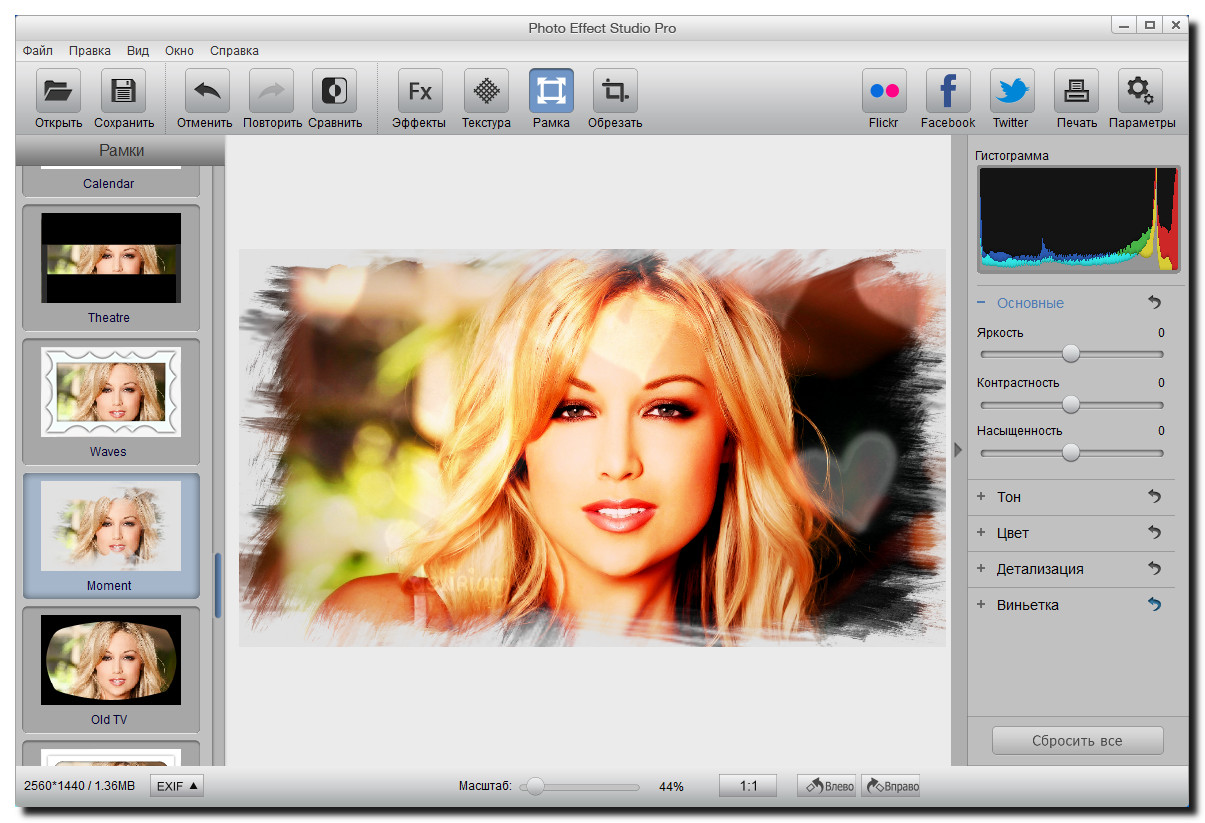
Task: Adjust the Контрастность slider handle
Action: [1071, 404]
